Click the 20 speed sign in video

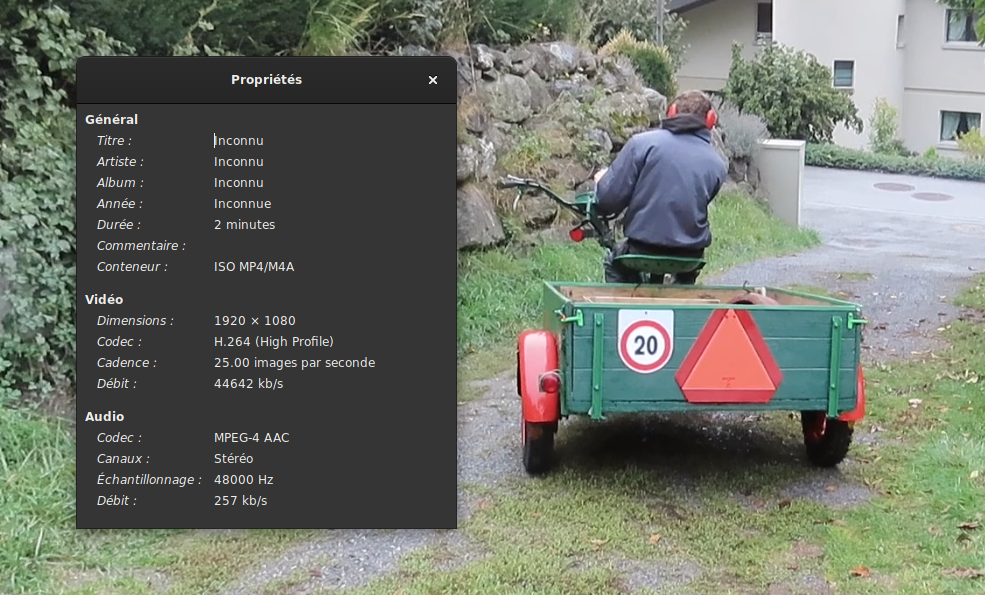[645, 345]
